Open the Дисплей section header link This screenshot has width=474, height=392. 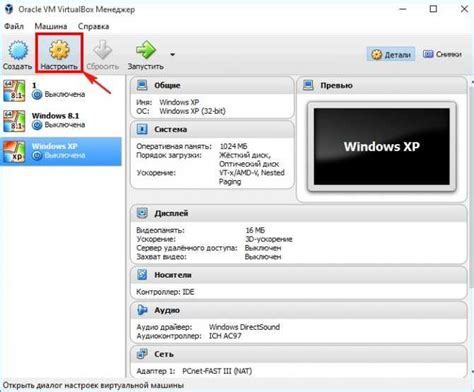click(x=171, y=213)
